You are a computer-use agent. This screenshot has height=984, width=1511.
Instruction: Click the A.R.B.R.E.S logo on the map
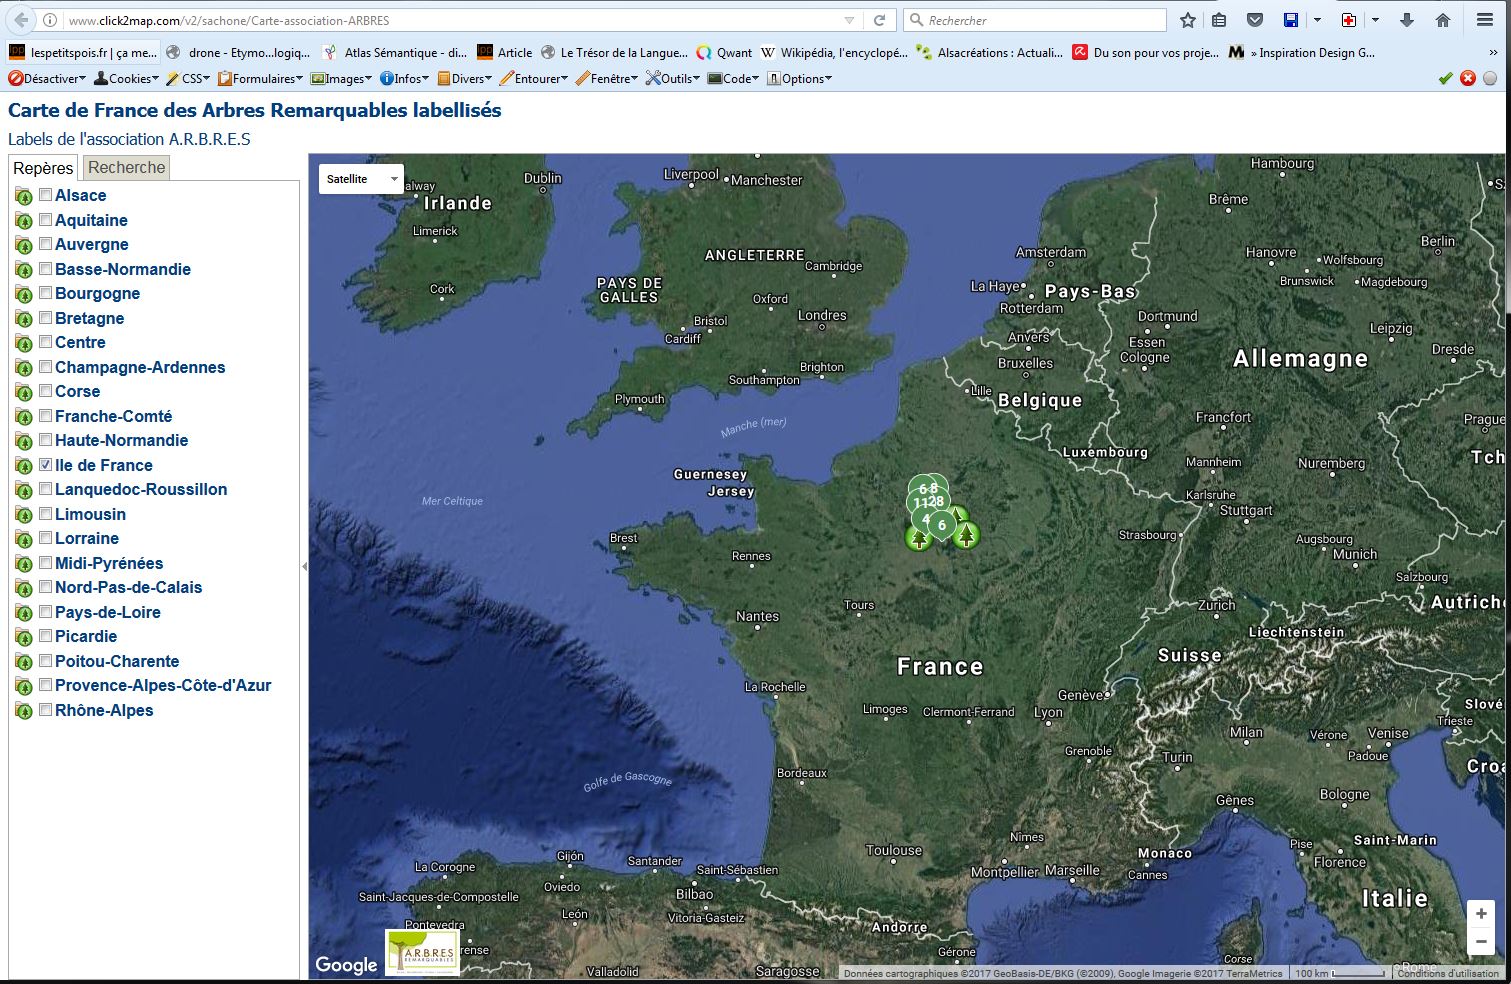422,953
